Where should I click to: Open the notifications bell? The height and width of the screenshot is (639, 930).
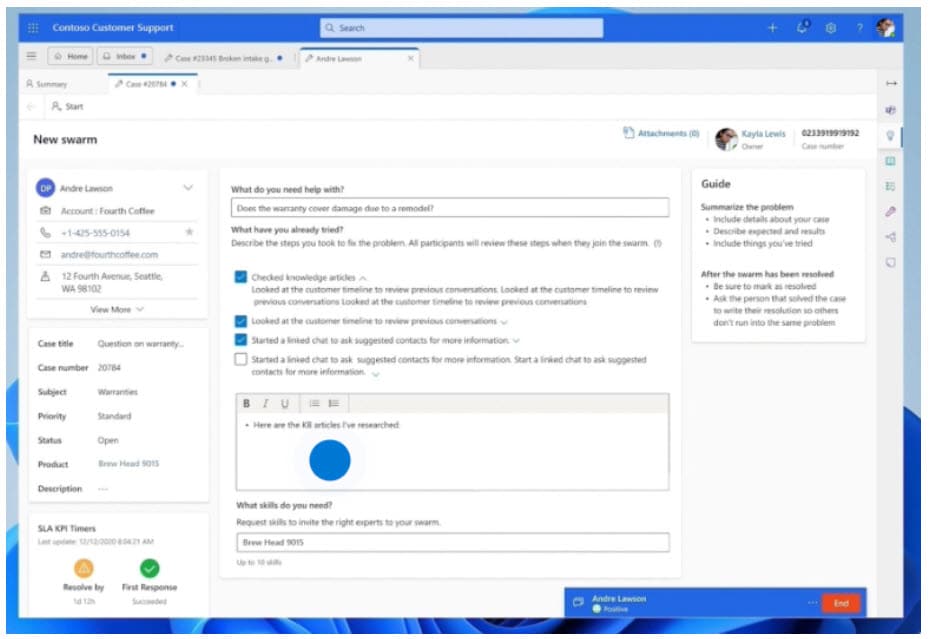[x=802, y=27]
